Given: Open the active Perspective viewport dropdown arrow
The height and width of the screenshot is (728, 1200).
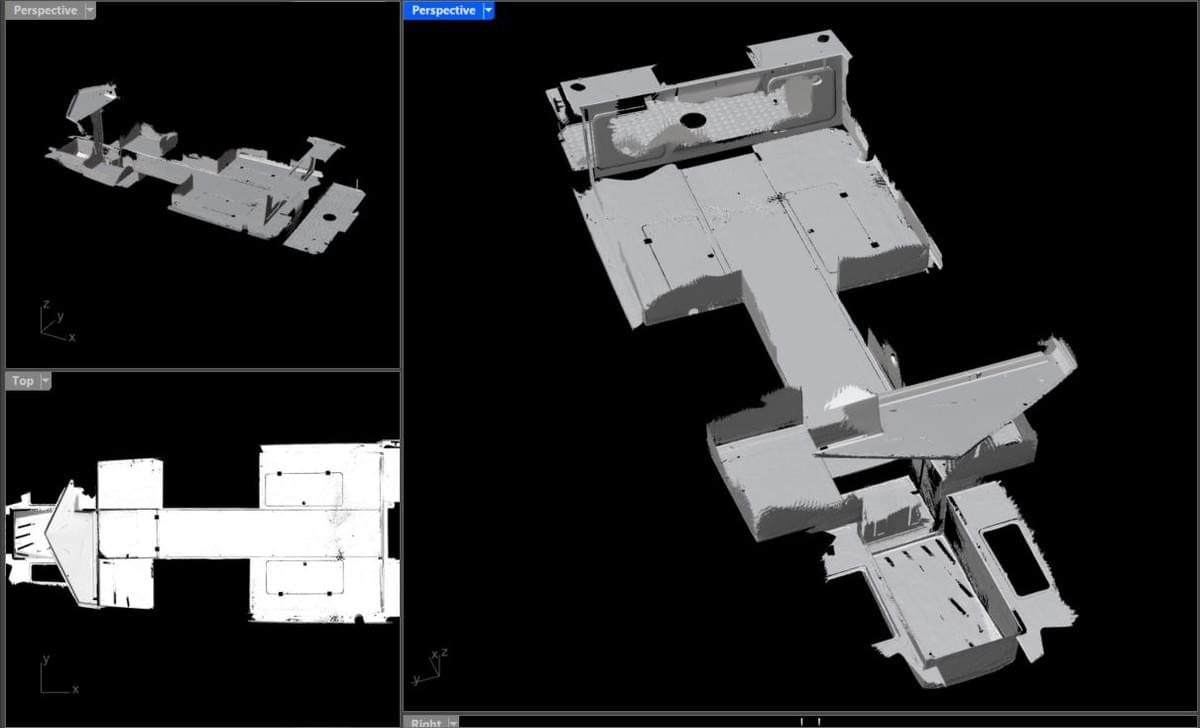Looking at the screenshot, I should point(488,10).
